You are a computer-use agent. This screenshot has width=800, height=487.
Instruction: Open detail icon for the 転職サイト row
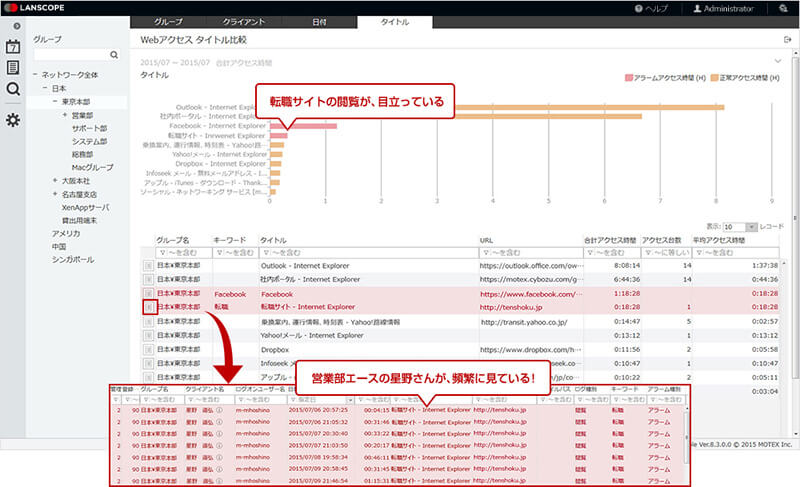click(x=149, y=307)
